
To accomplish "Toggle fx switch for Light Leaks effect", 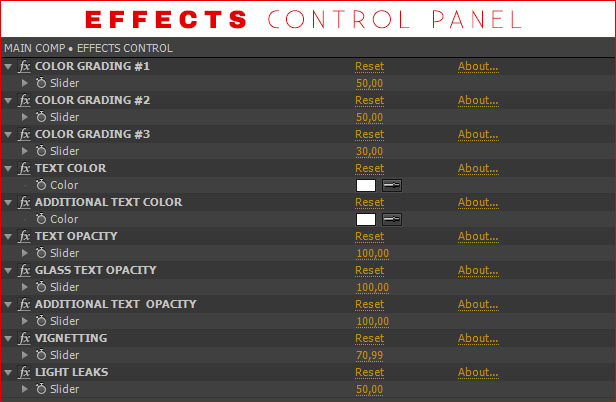I will click(25, 373).
